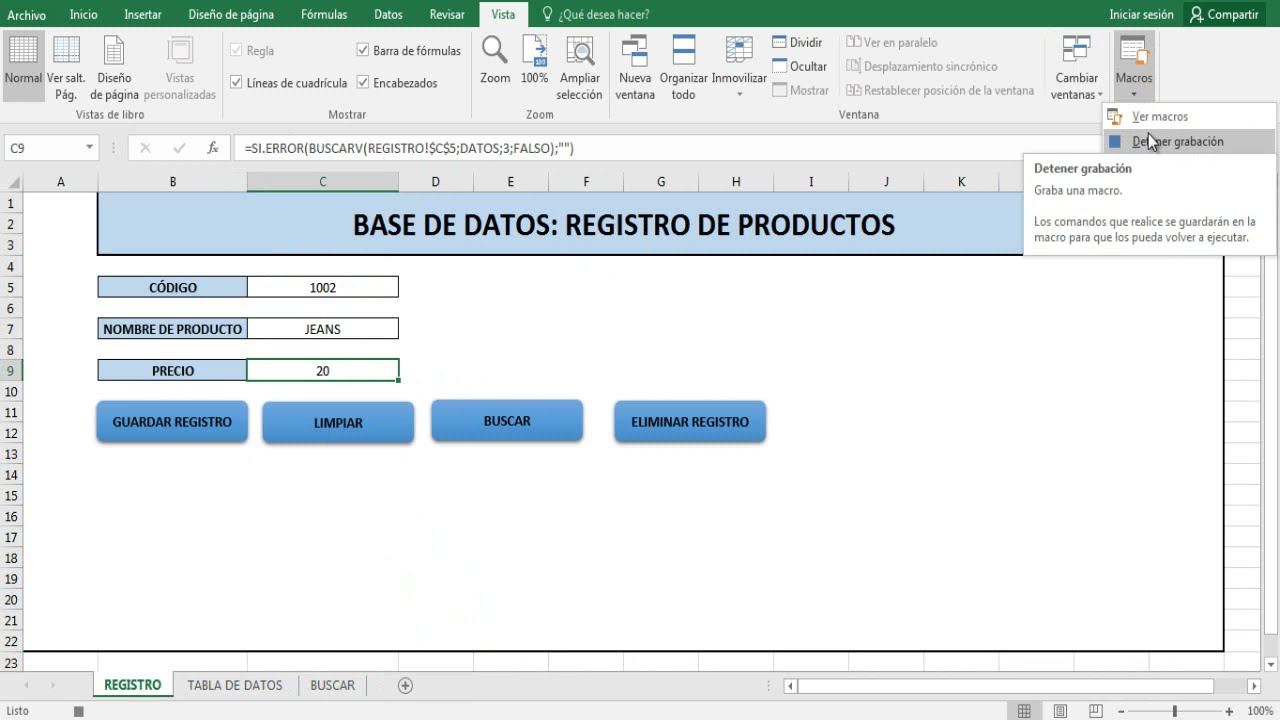Screen dimensions: 1280x720
Task: Expand the Inmovilizar dropdown arrow
Action: [x=739, y=95]
